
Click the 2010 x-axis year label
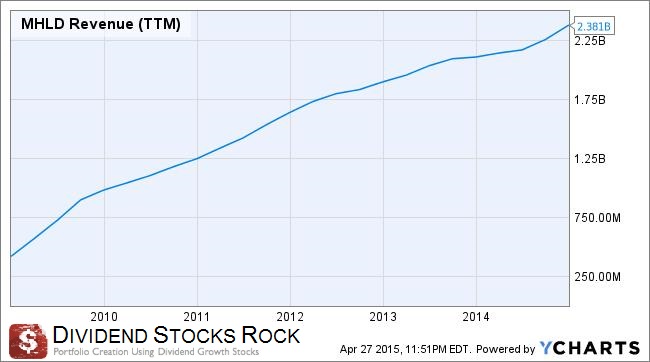104,317
